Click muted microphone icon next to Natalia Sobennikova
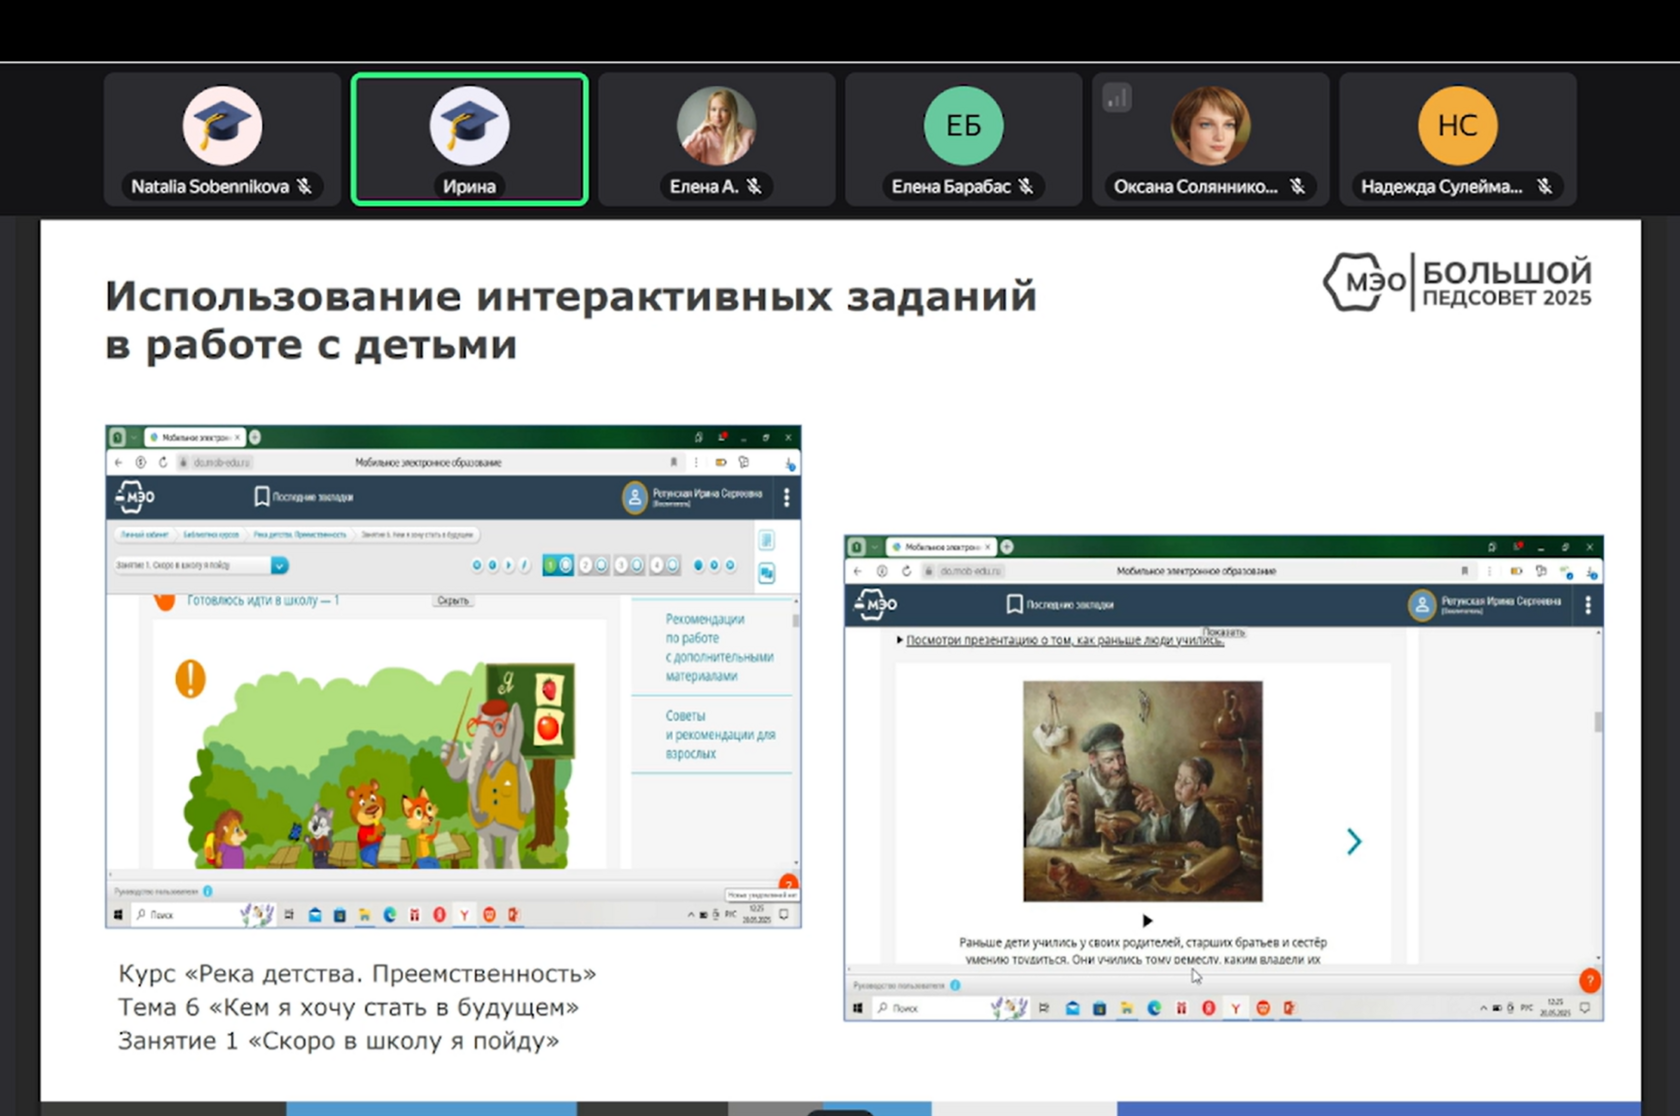The height and width of the screenshot is (1116, 1680). point(304,186)
